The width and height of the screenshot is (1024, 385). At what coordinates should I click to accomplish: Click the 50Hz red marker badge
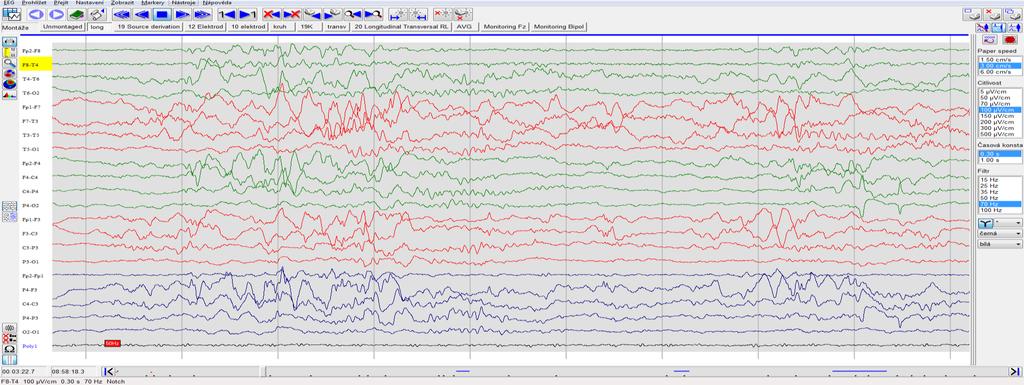(112, 343)
